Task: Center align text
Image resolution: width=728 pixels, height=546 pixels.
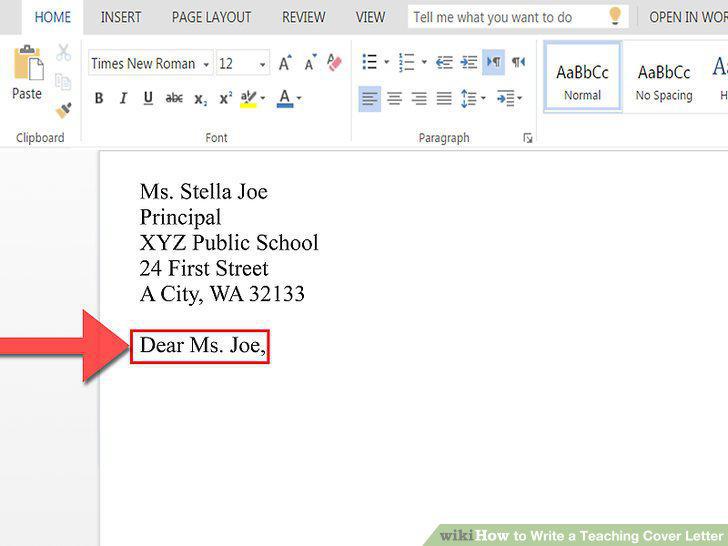Action: point(395,98)
